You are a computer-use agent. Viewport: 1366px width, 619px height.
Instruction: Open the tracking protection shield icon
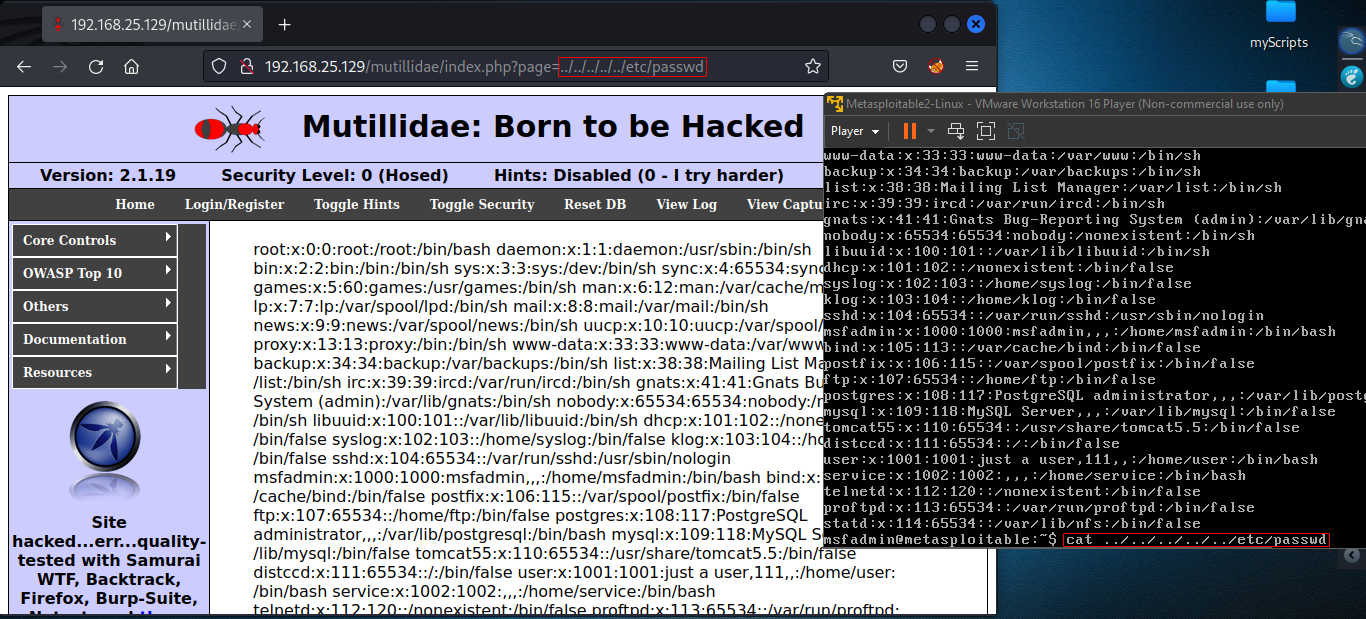click(x=219, y=67)
